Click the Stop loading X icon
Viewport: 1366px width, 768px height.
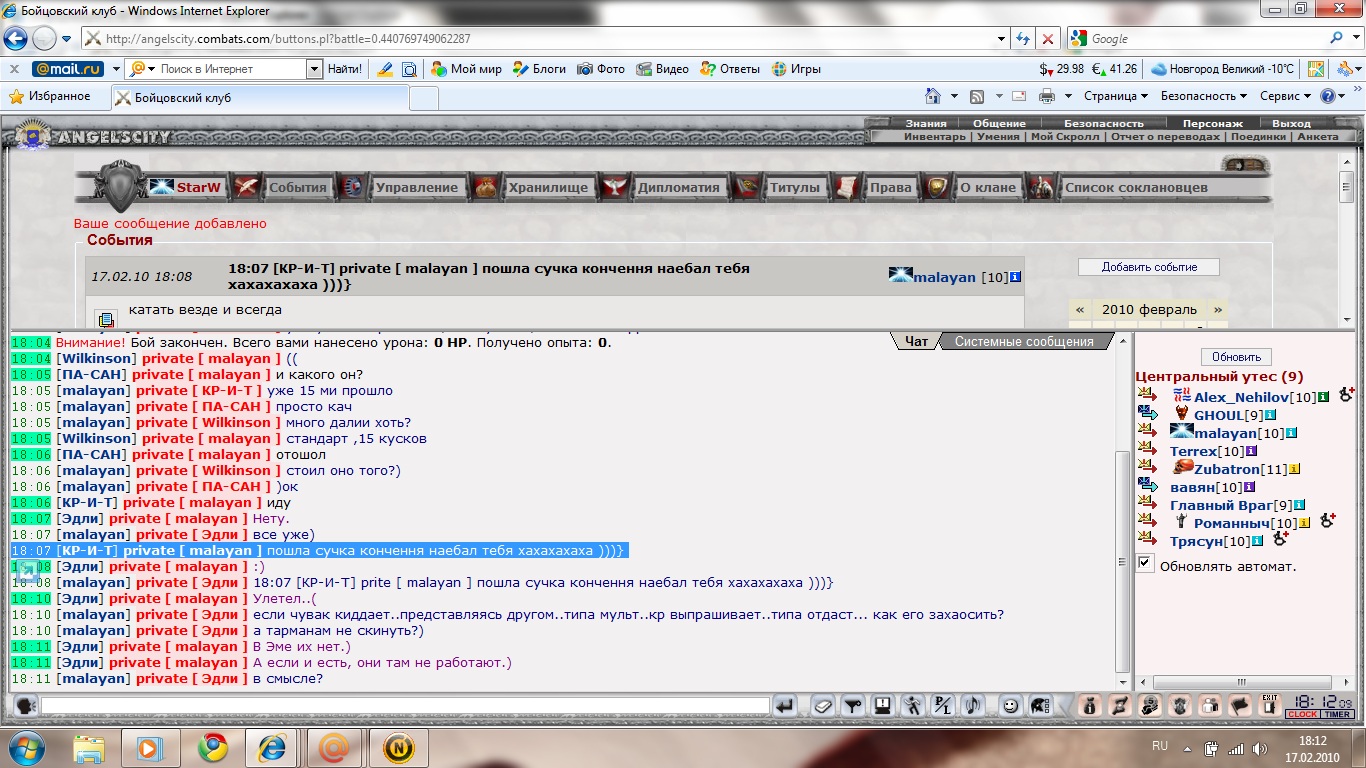pyautogui.click(x=1047, y=39)
